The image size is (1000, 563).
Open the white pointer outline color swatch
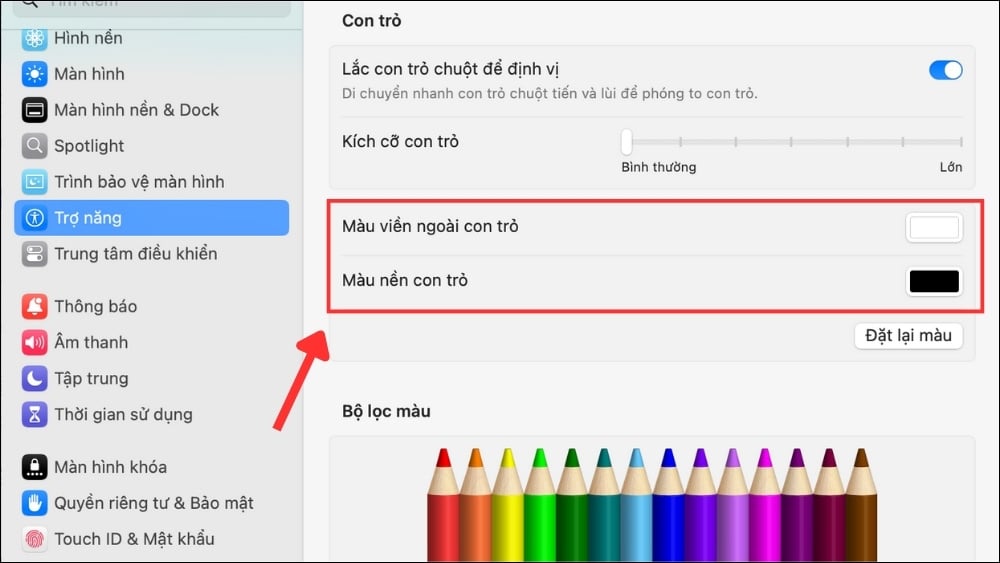(x=934, y=228)
